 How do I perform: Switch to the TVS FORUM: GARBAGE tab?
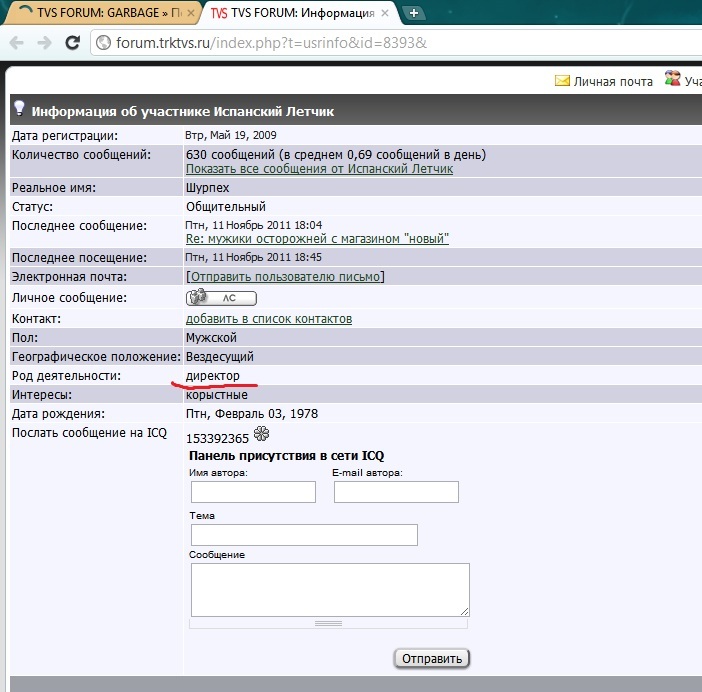coord(100,14)
